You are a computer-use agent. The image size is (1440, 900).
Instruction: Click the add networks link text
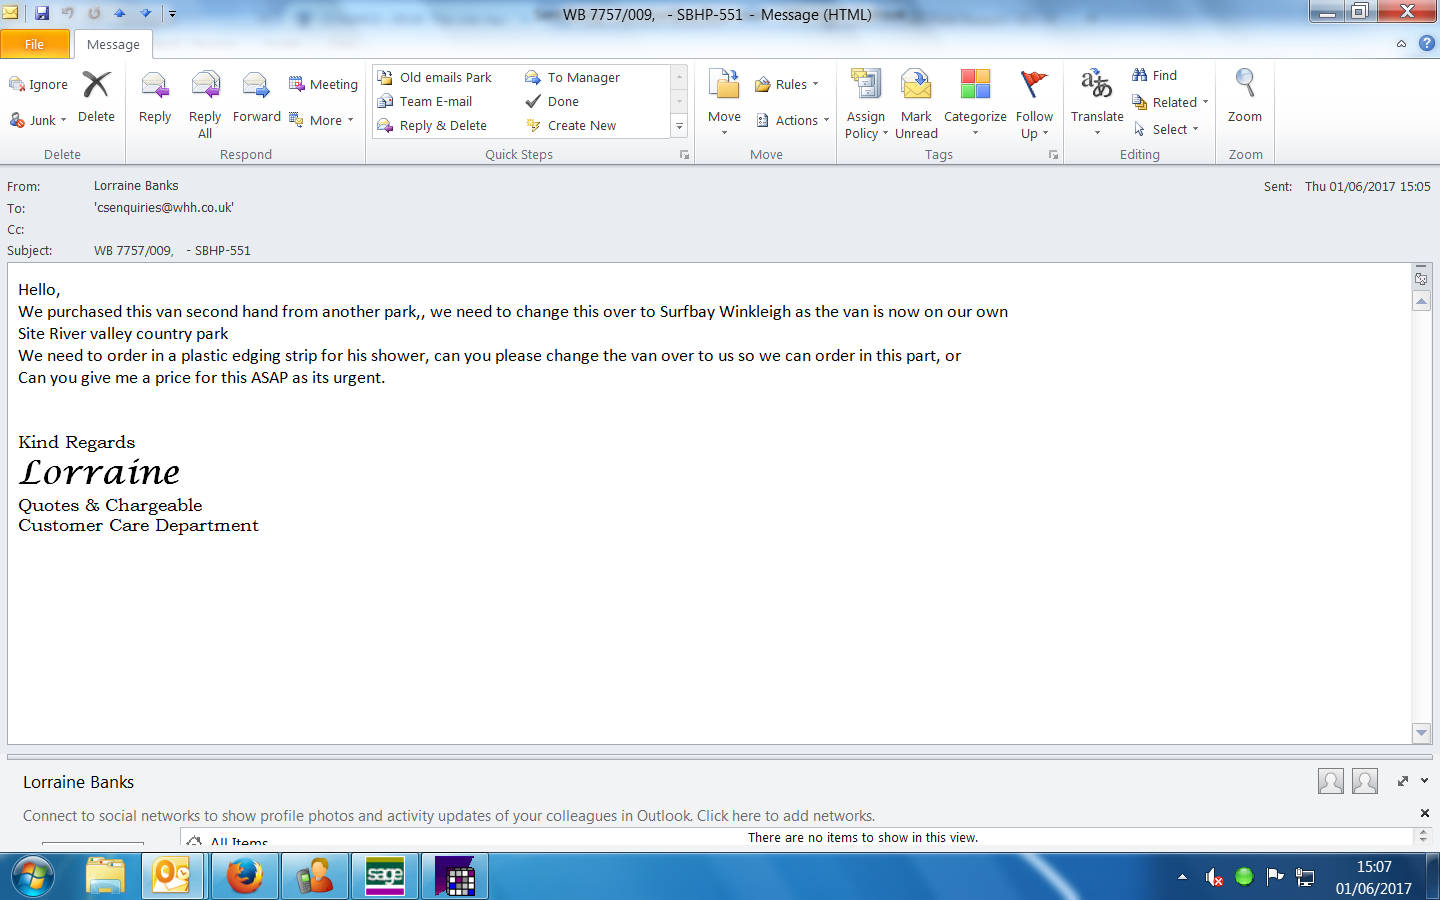click(x=786, y=816)
